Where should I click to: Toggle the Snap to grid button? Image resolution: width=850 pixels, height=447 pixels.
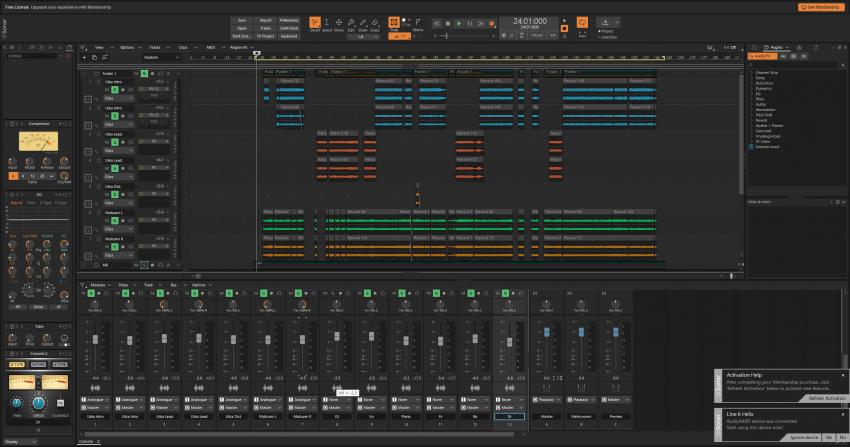(395, 21)
